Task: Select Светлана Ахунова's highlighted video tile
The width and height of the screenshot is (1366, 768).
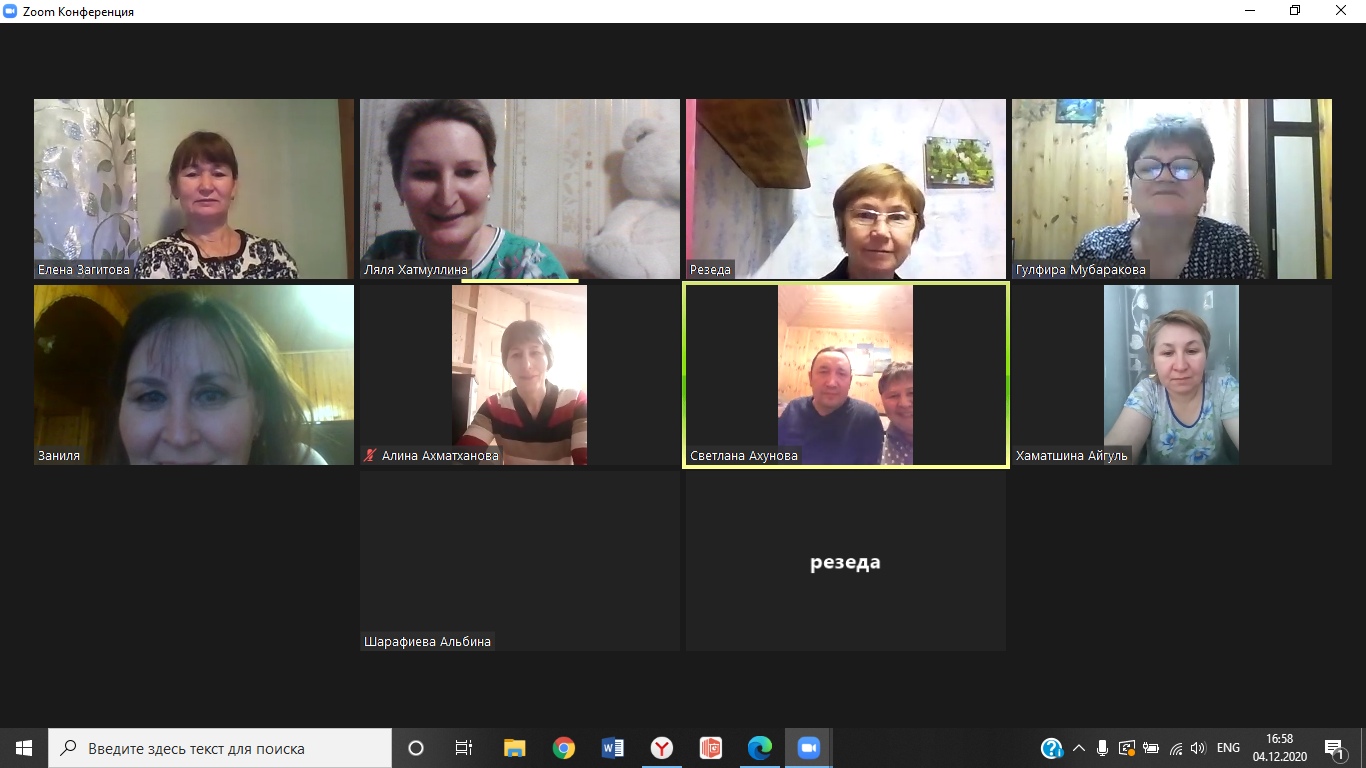Action: [x=845, y=375]
